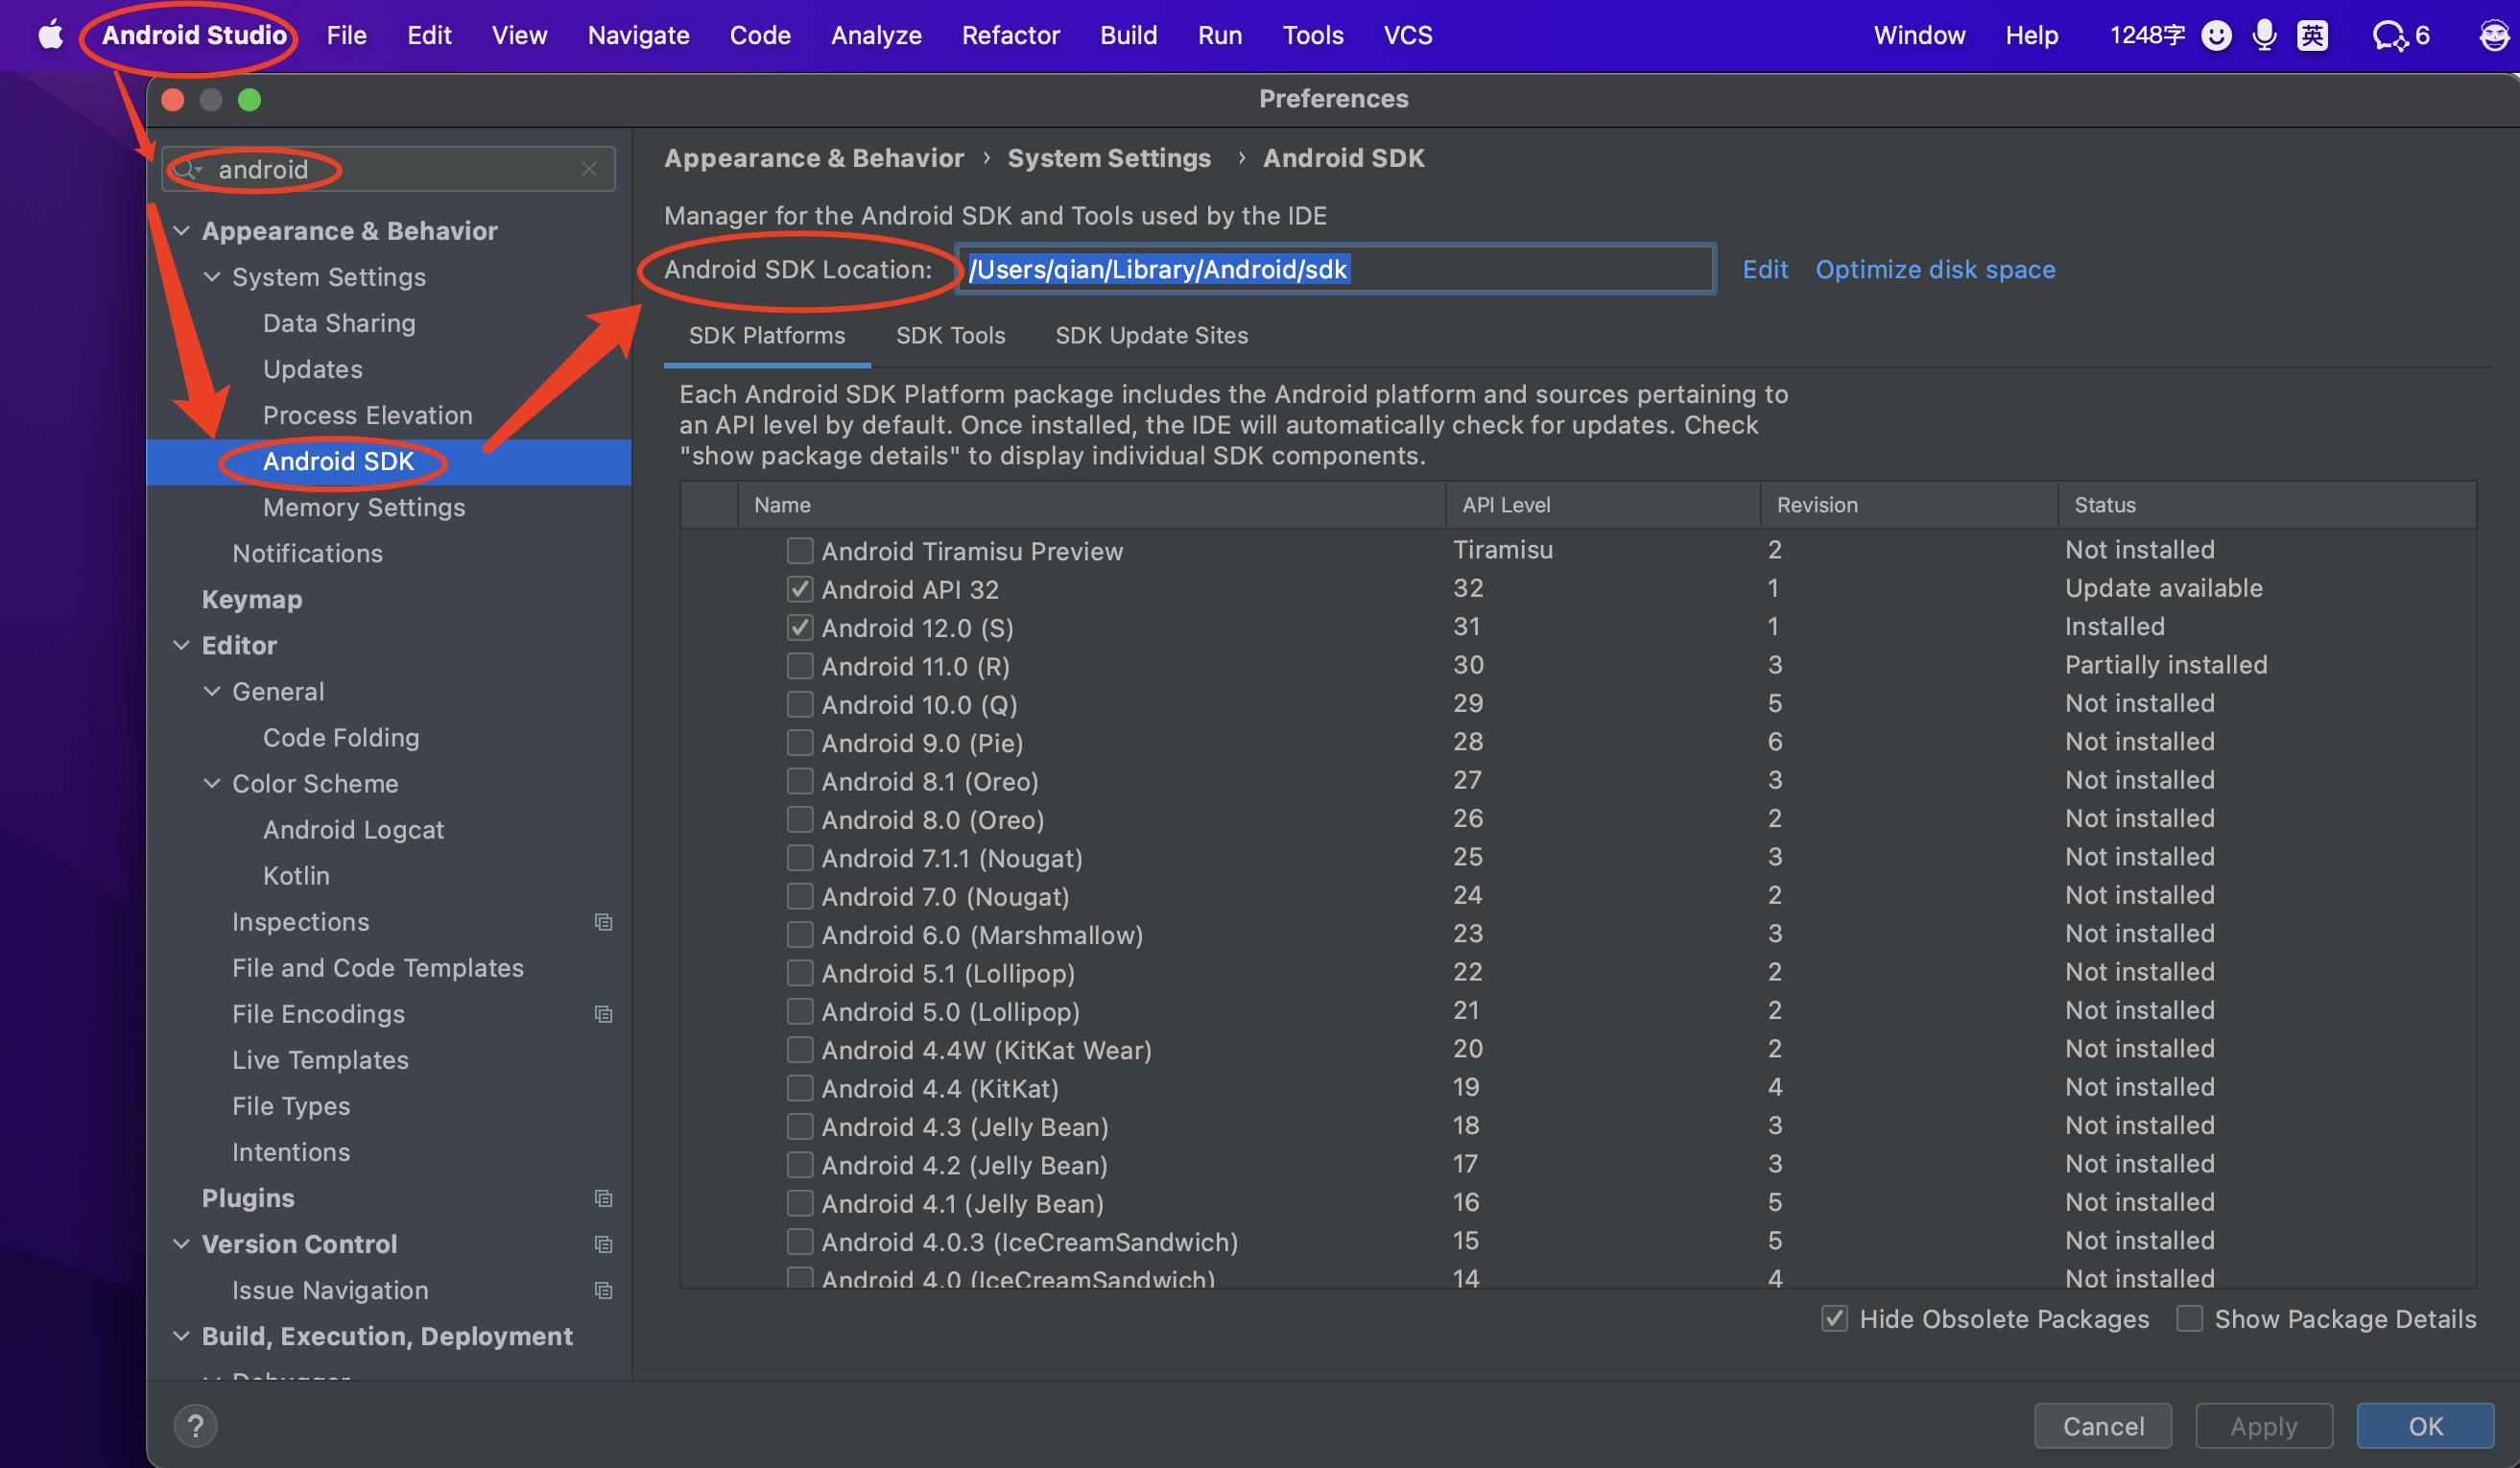Click the emoji face menu bar icon
The width and height of the screenshot is (2520, 1468).
(2216, 36)
